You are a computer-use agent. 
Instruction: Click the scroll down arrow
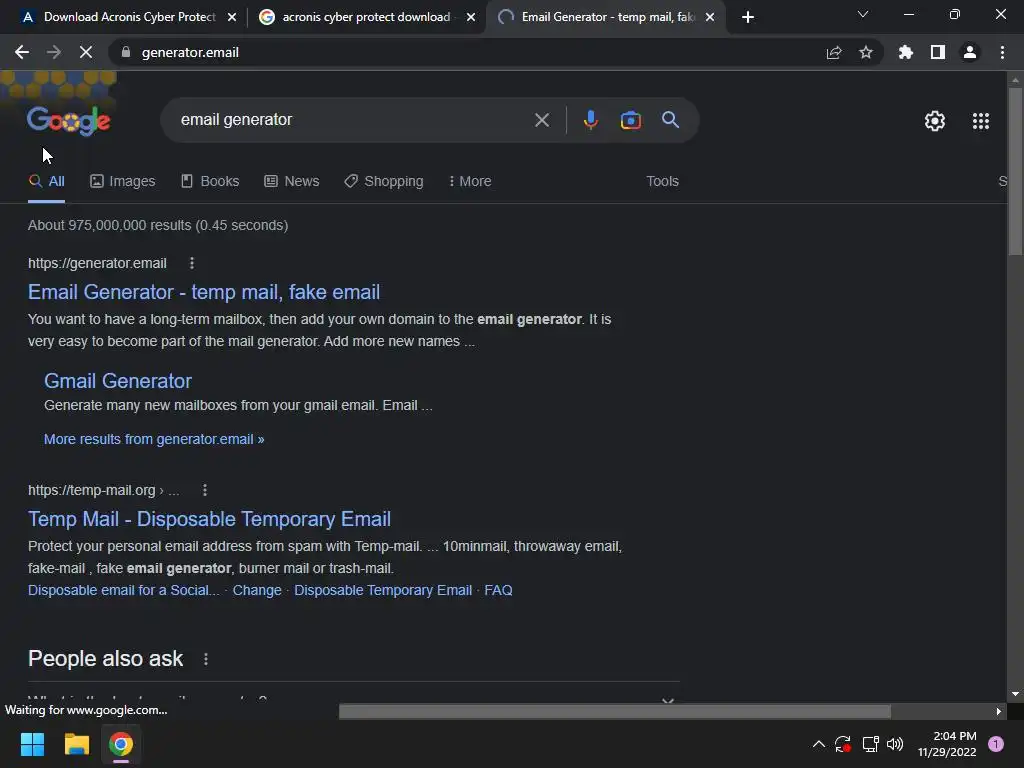[x=1015, y=694]
